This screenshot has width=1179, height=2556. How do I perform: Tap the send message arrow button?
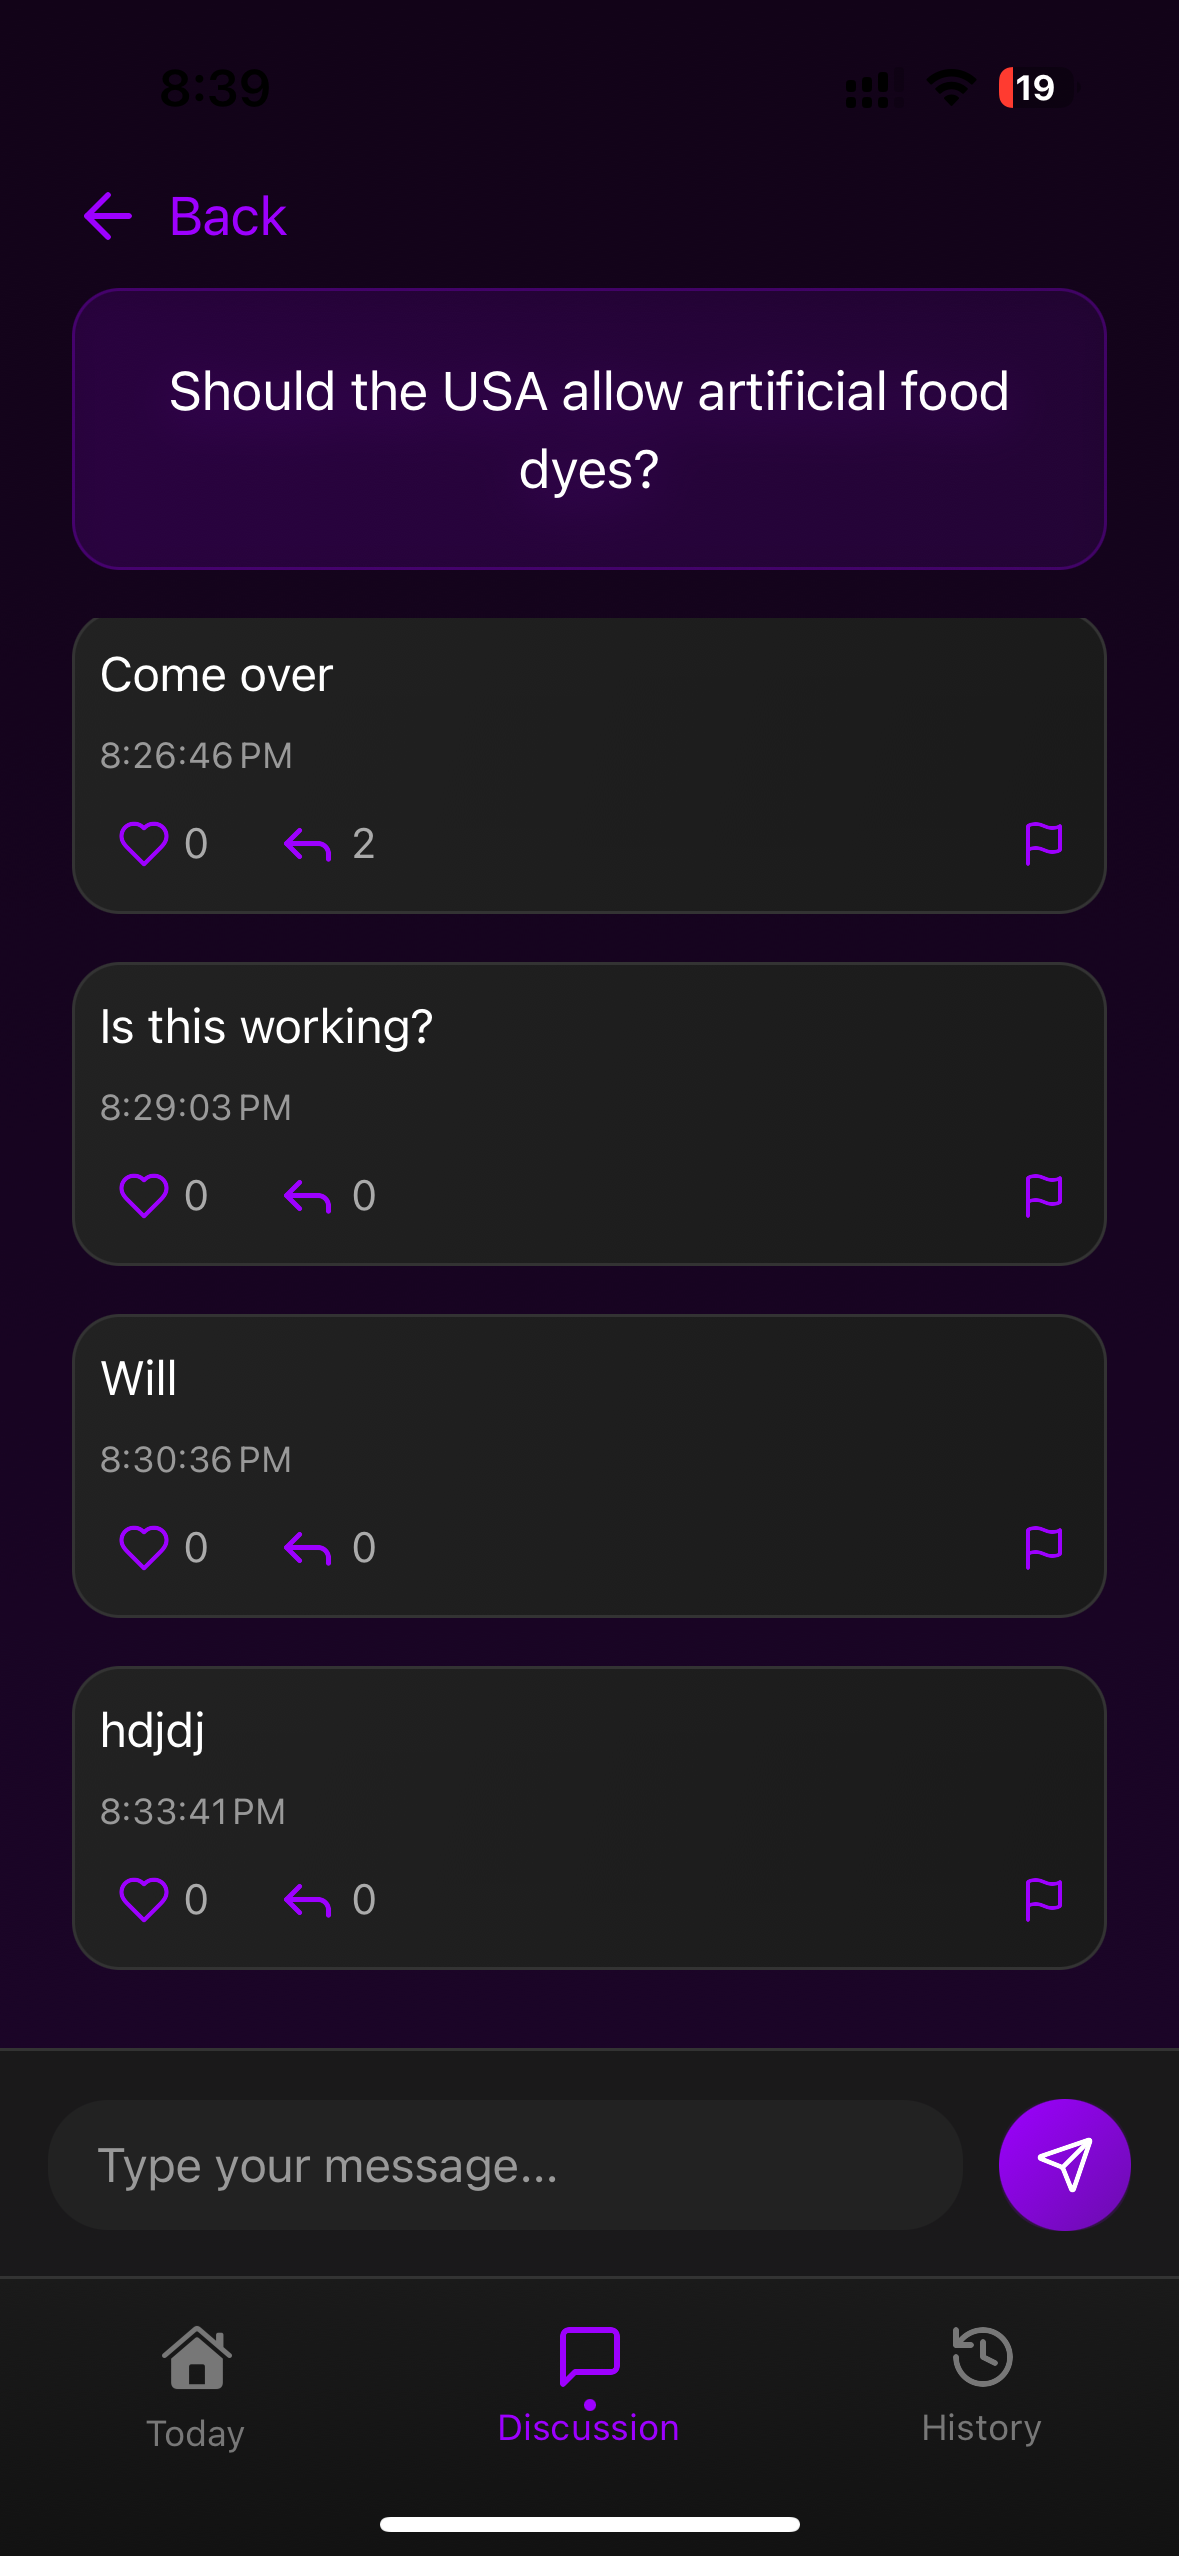pyautogui.click(x=1064, y=2164)
